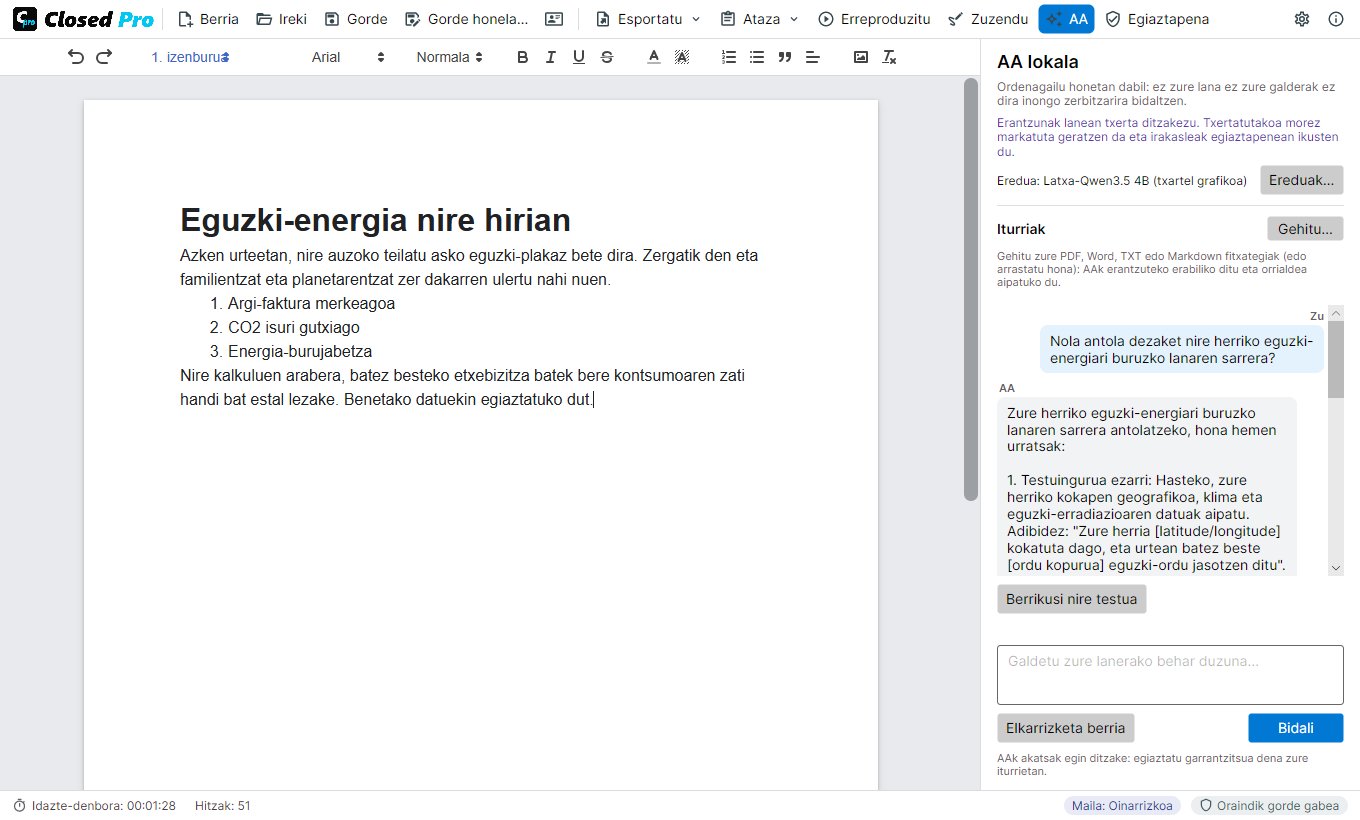Click the 'Ereduak...' model button
1360x820 pixels.
click(1301, 180)
